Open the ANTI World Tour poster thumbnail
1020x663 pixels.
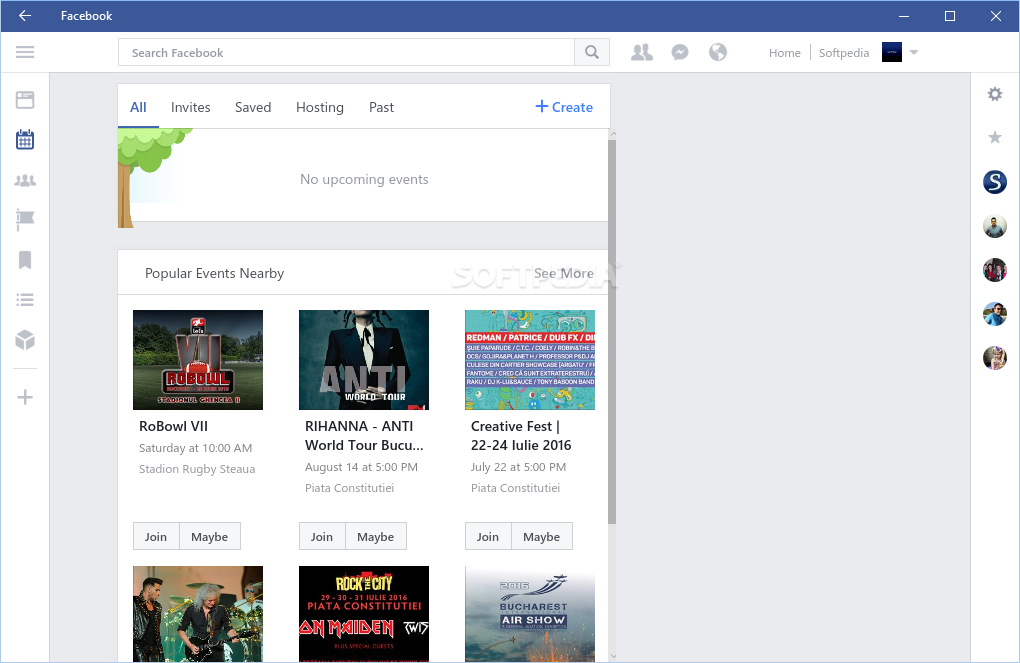coord(364,360)
